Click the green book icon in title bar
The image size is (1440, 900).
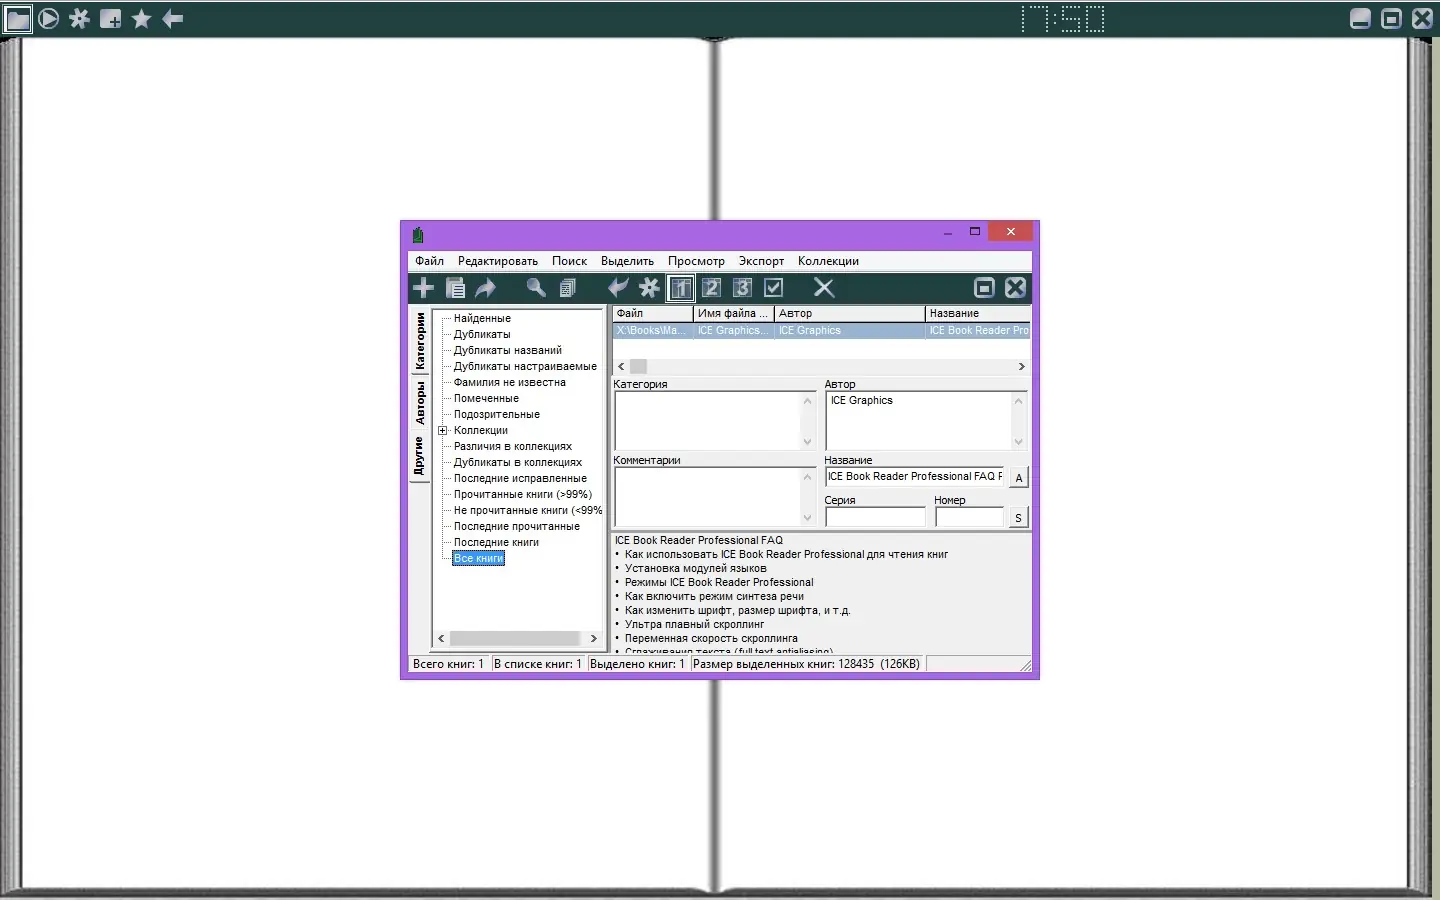(418, 235)
